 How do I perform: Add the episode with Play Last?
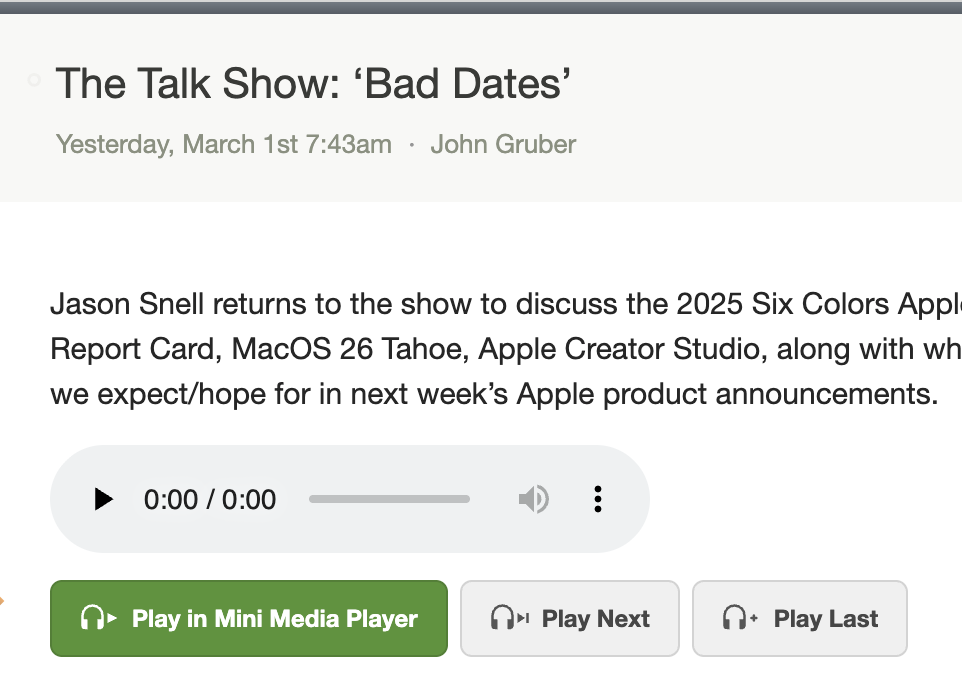[x=799, y=619]
